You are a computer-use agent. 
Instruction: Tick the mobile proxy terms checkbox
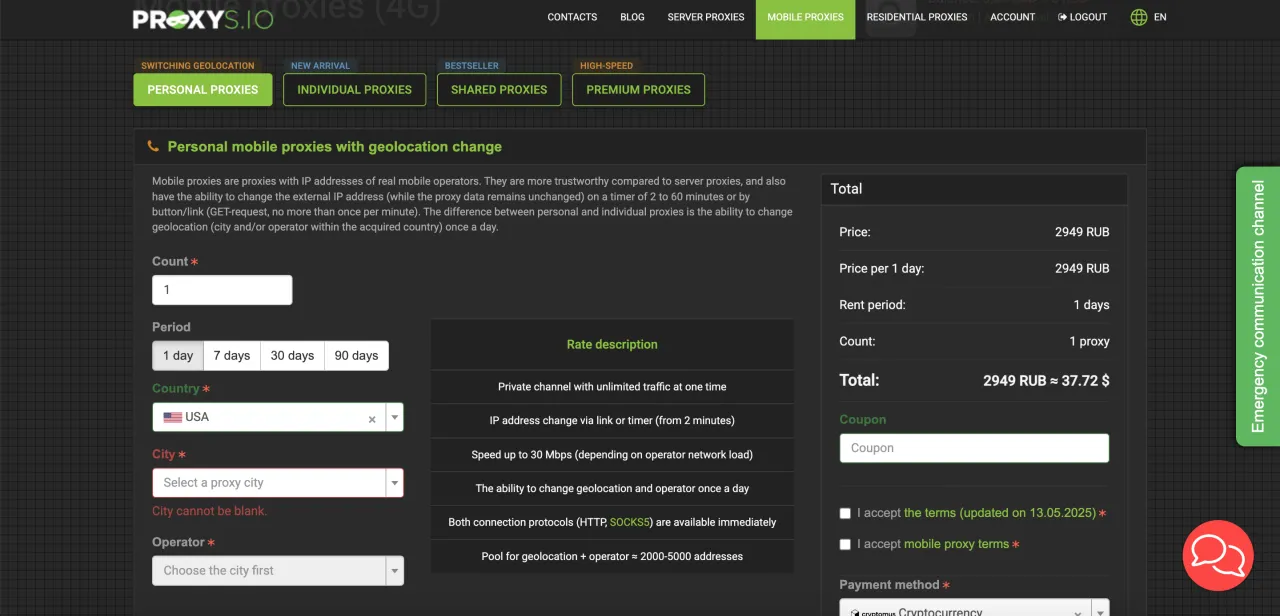pos(845,545)
